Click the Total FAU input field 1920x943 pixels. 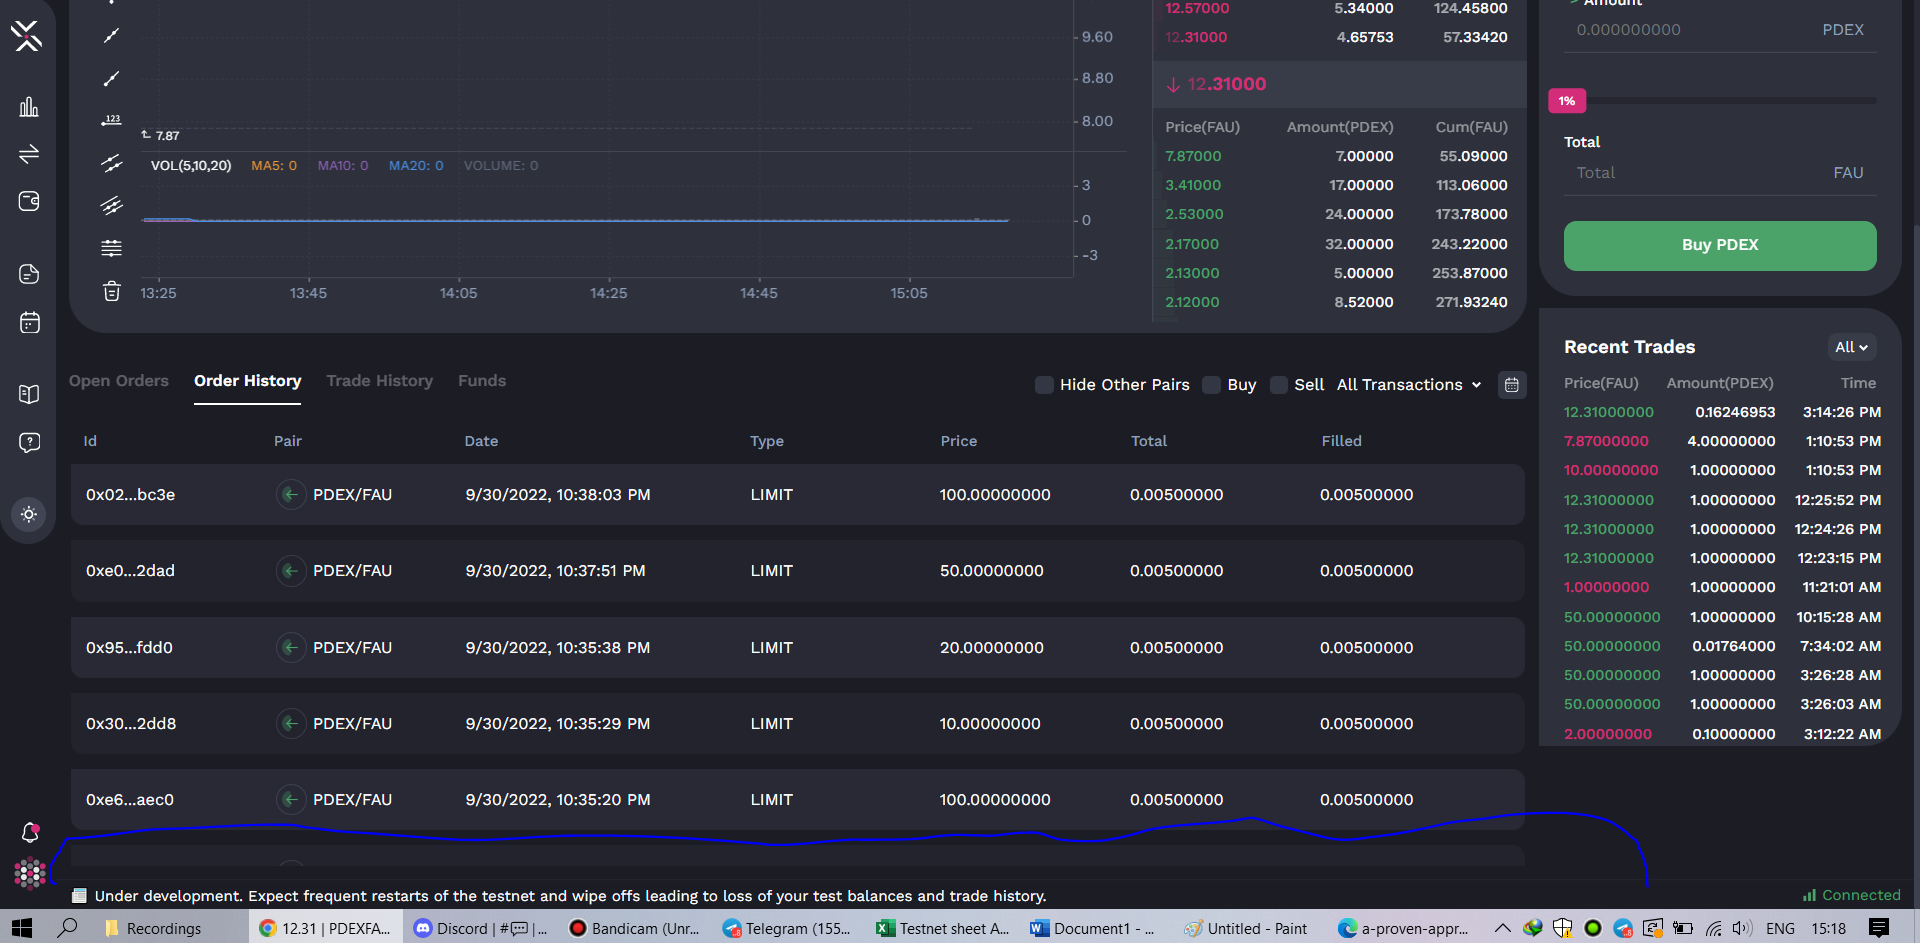click(x=1700, y=172)
